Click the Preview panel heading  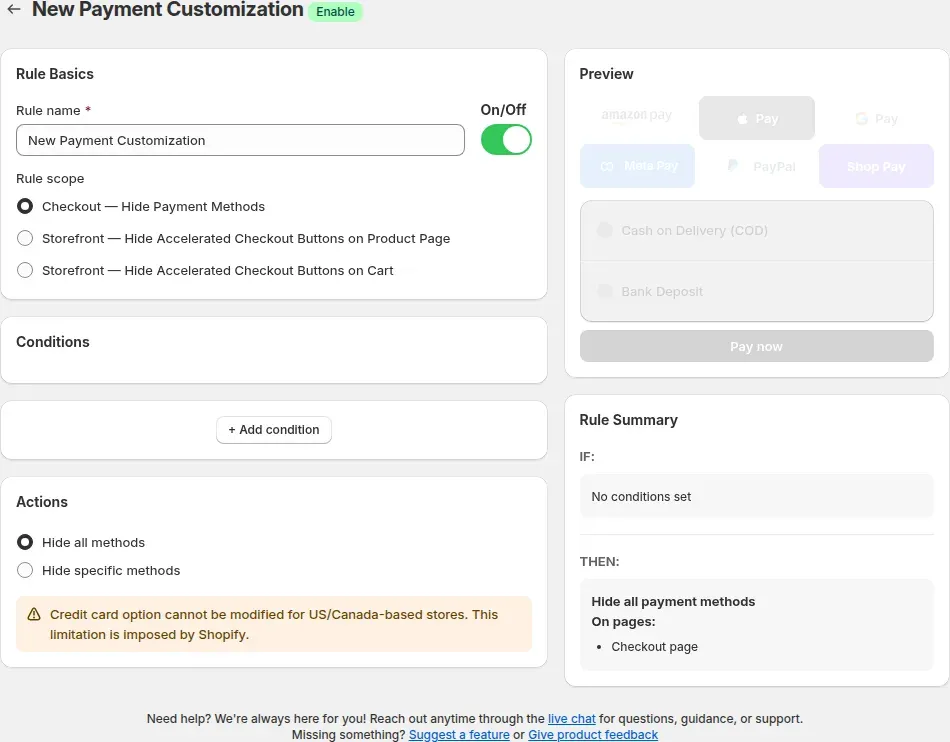coord(606,74)
